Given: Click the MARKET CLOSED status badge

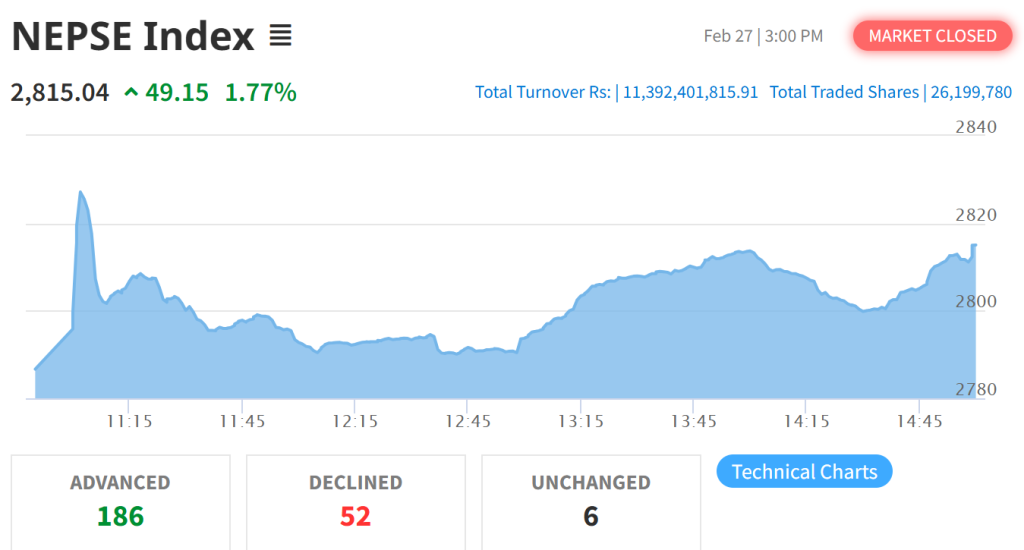Looking at the screenshot, I should pos(932,36).
